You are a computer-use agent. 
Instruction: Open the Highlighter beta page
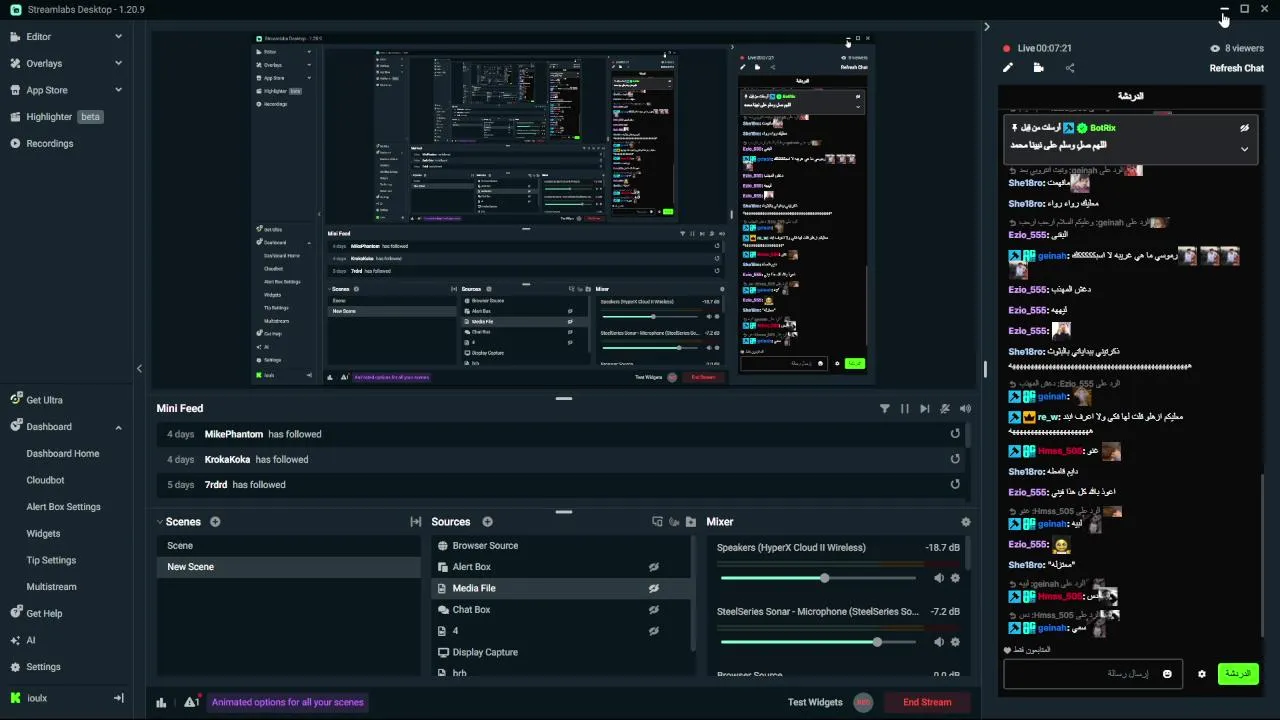tap(56, 117)
